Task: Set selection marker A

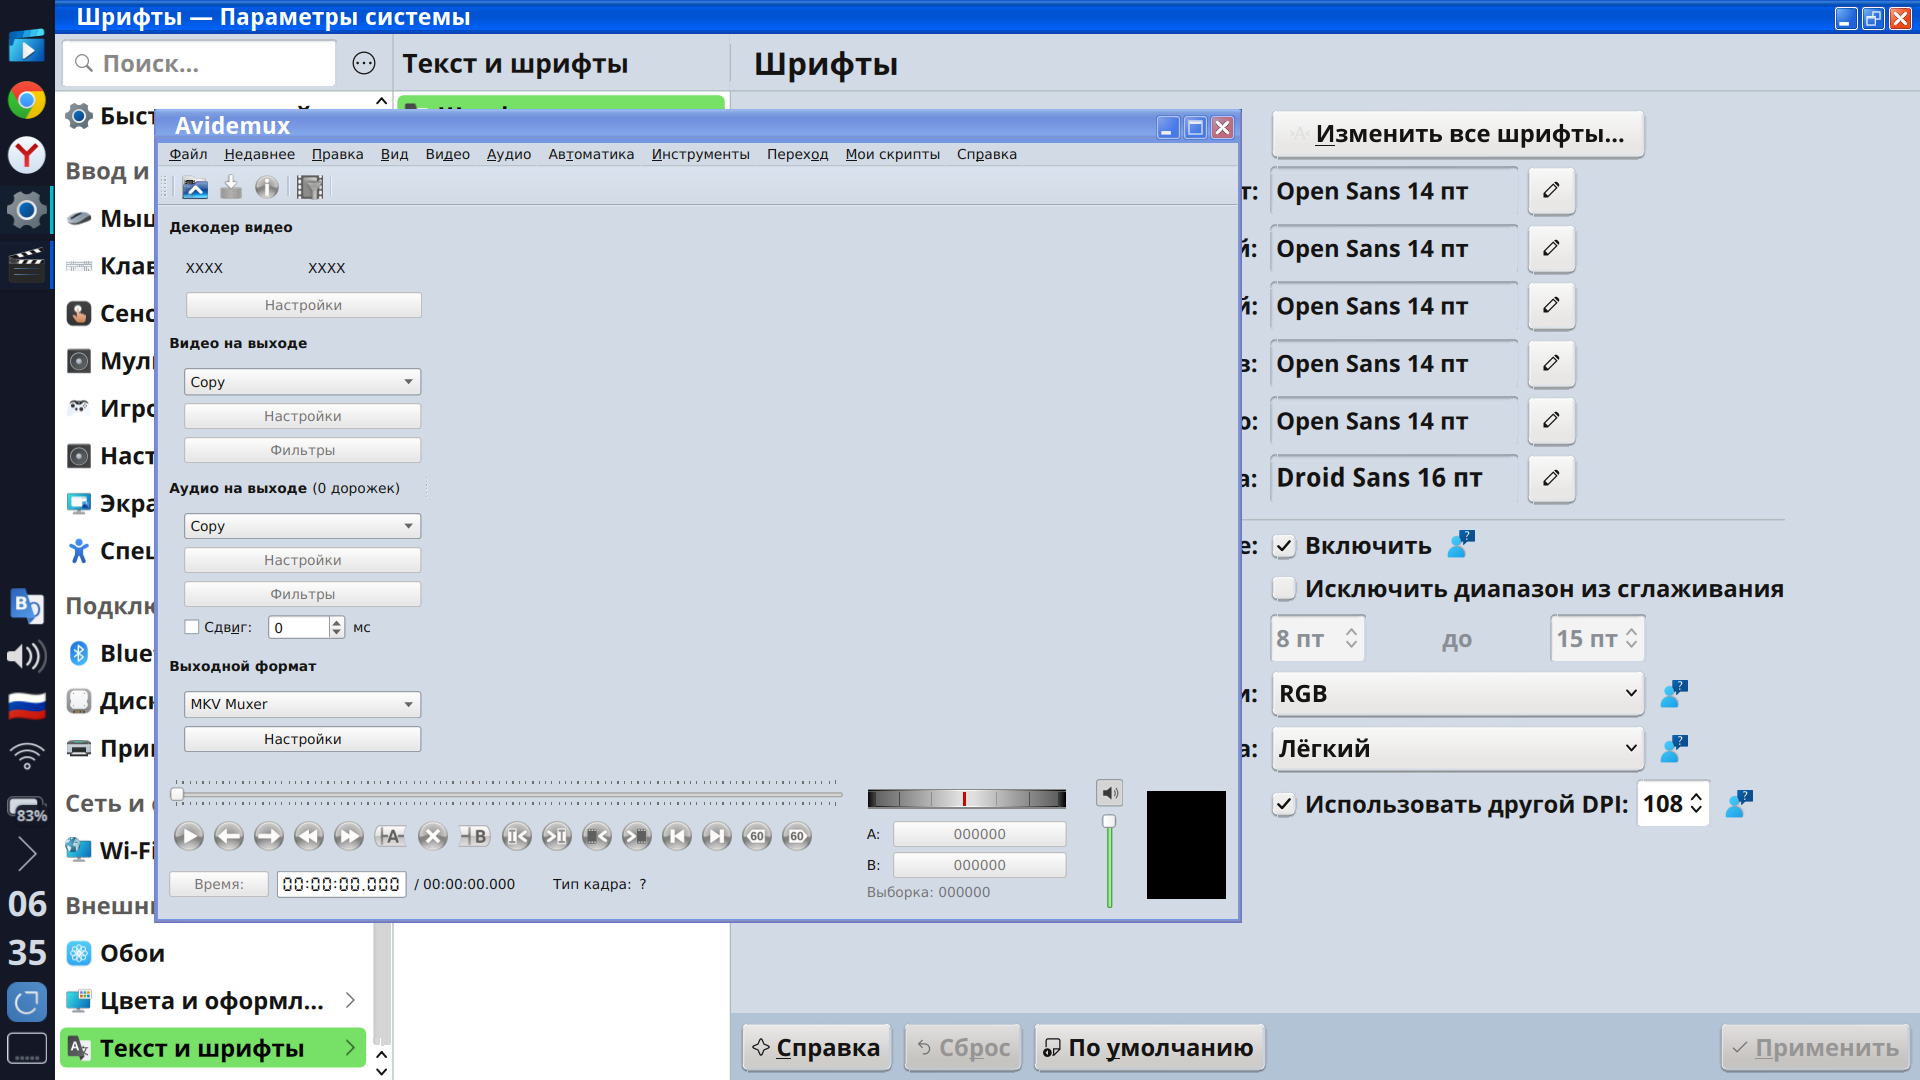Action: 390,837
